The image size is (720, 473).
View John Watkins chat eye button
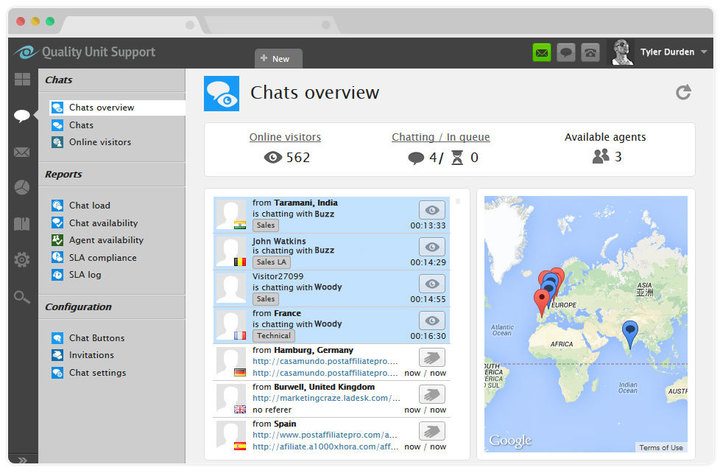(x=432, y=247)
